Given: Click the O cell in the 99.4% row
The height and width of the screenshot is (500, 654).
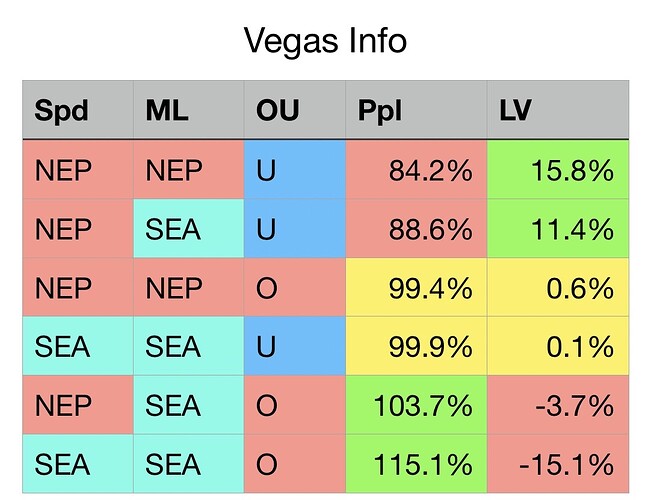Looking at the screenshot, I should tap(294, 287).
